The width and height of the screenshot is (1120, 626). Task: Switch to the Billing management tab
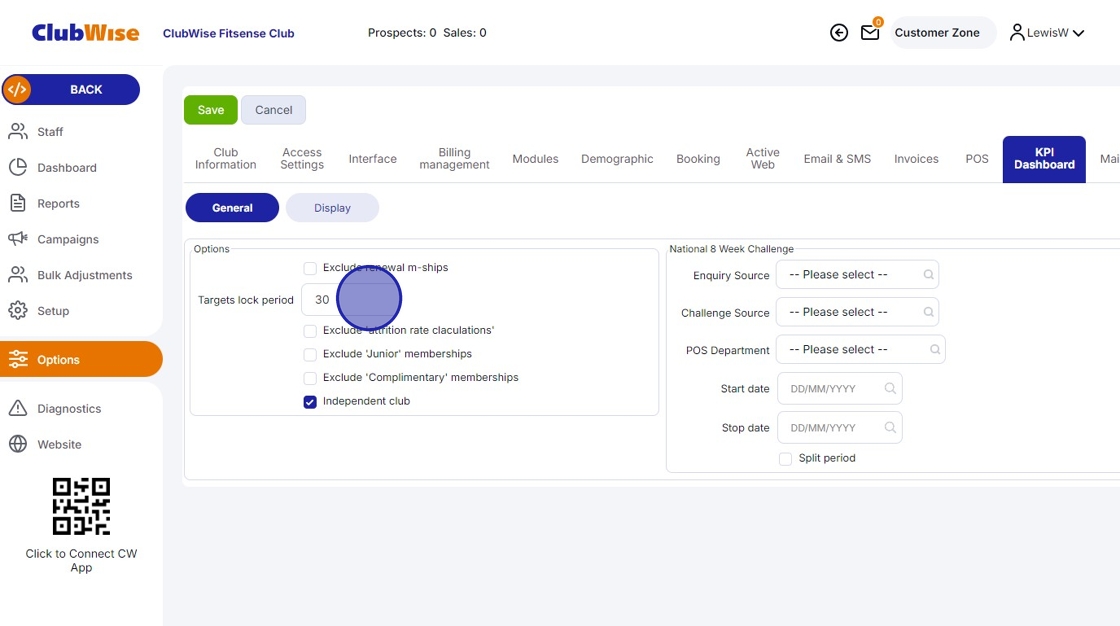coord(454,159)
